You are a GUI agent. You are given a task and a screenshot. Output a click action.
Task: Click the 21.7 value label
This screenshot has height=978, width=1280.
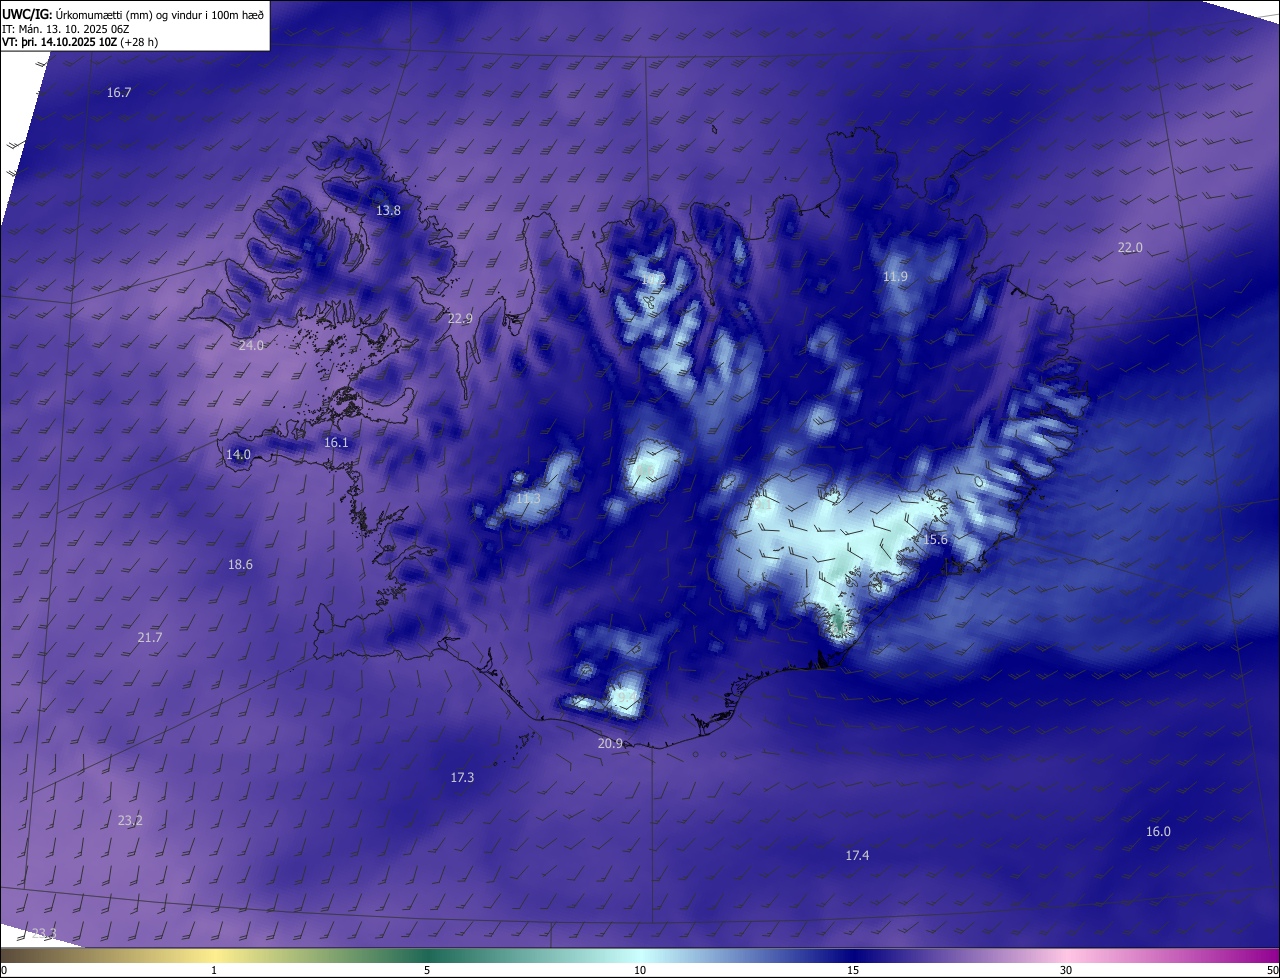[150, 638]
